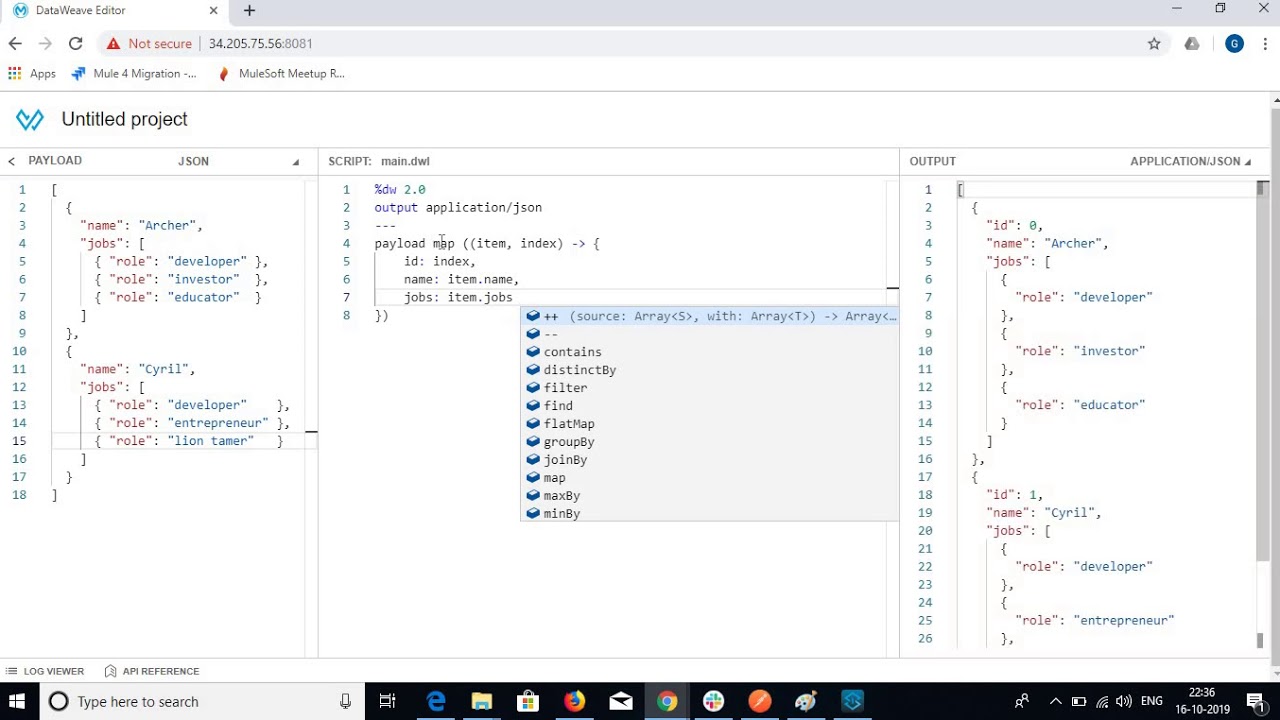Click the Untitled project title

click(124, 119)
